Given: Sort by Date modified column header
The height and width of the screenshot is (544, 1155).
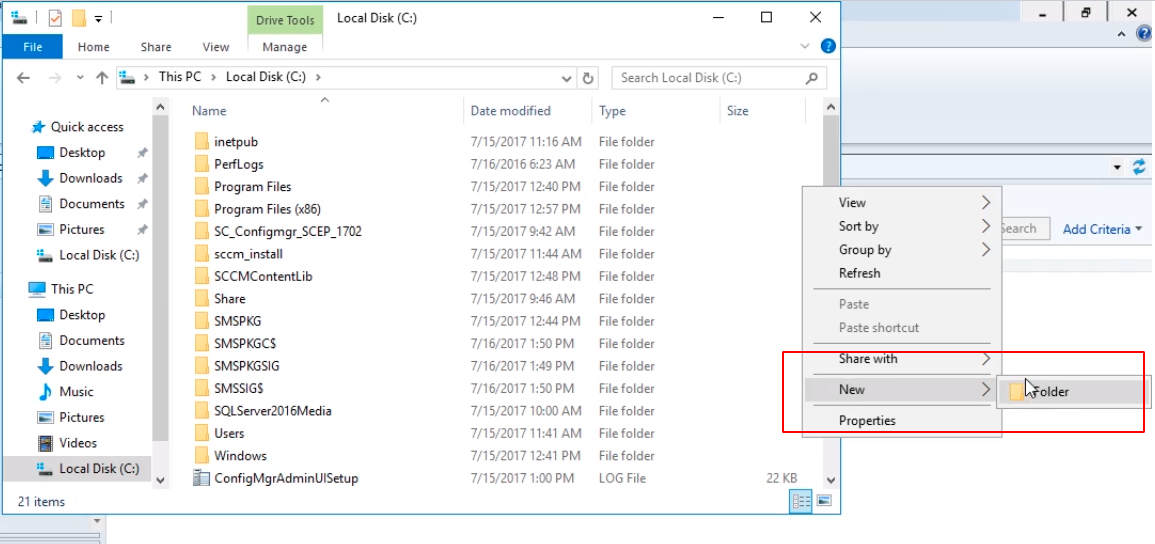Looking at the screenshot, I should (x=510, y=111).
